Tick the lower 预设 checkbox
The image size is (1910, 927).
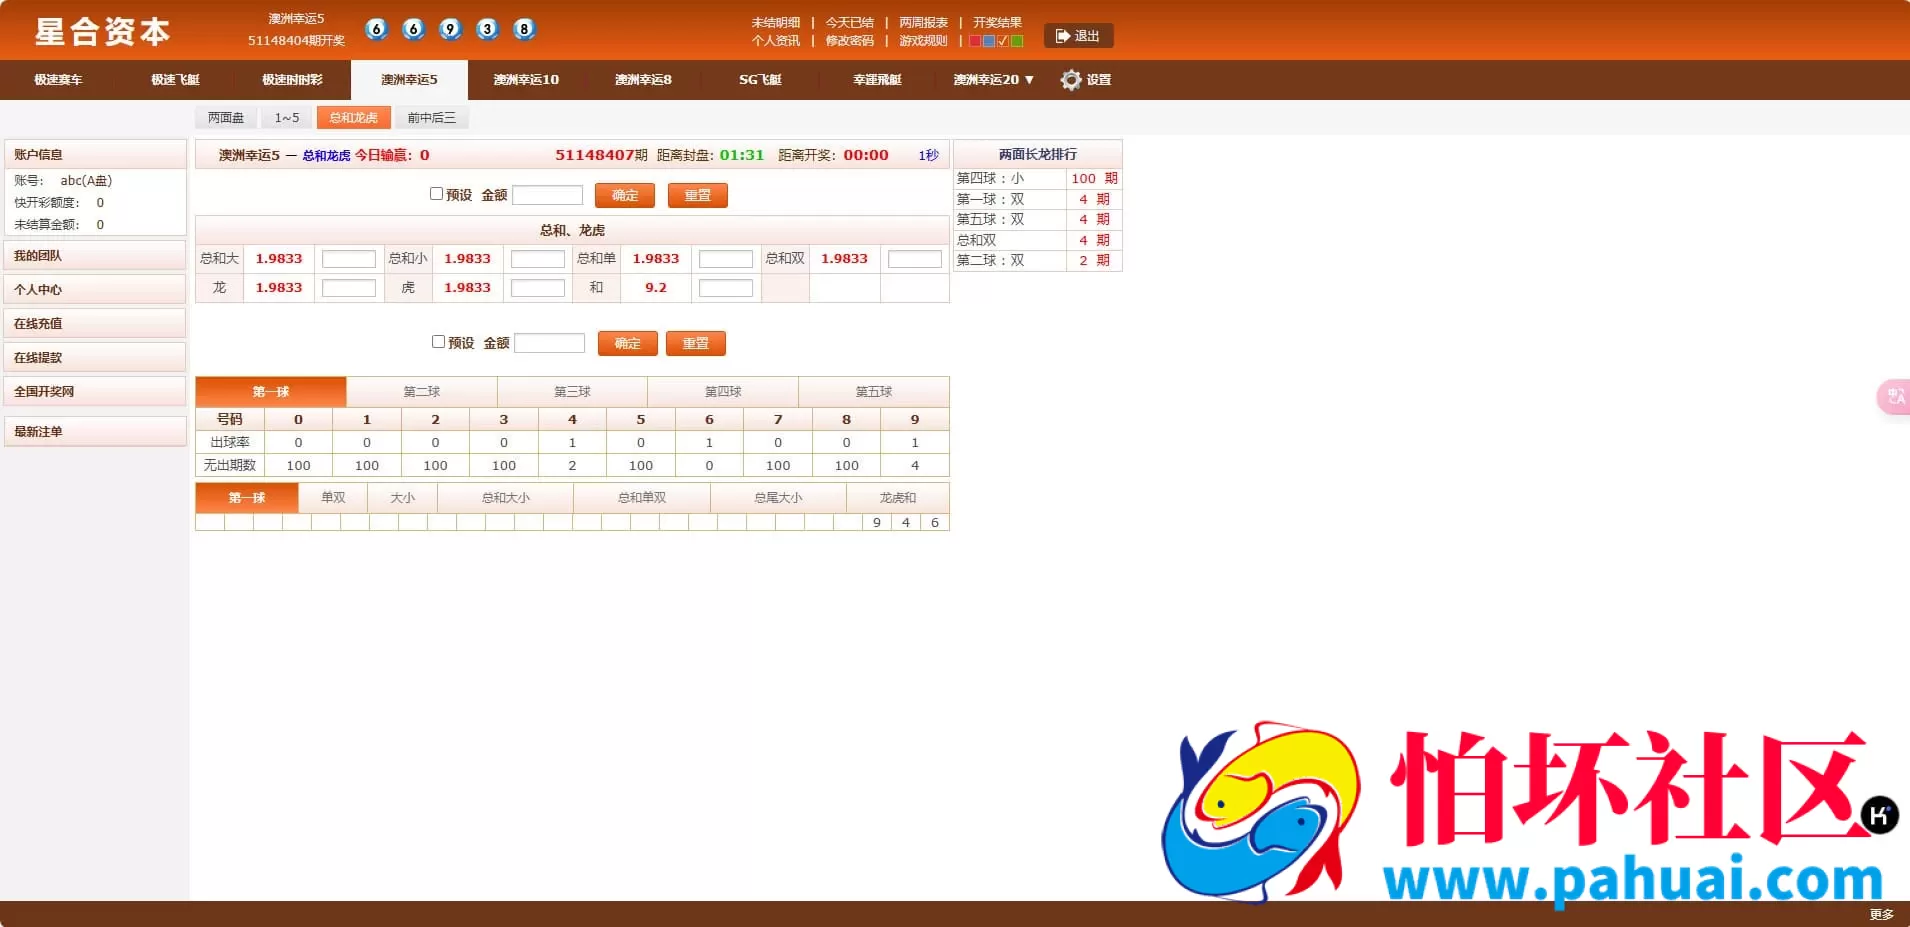coord(438,342)
